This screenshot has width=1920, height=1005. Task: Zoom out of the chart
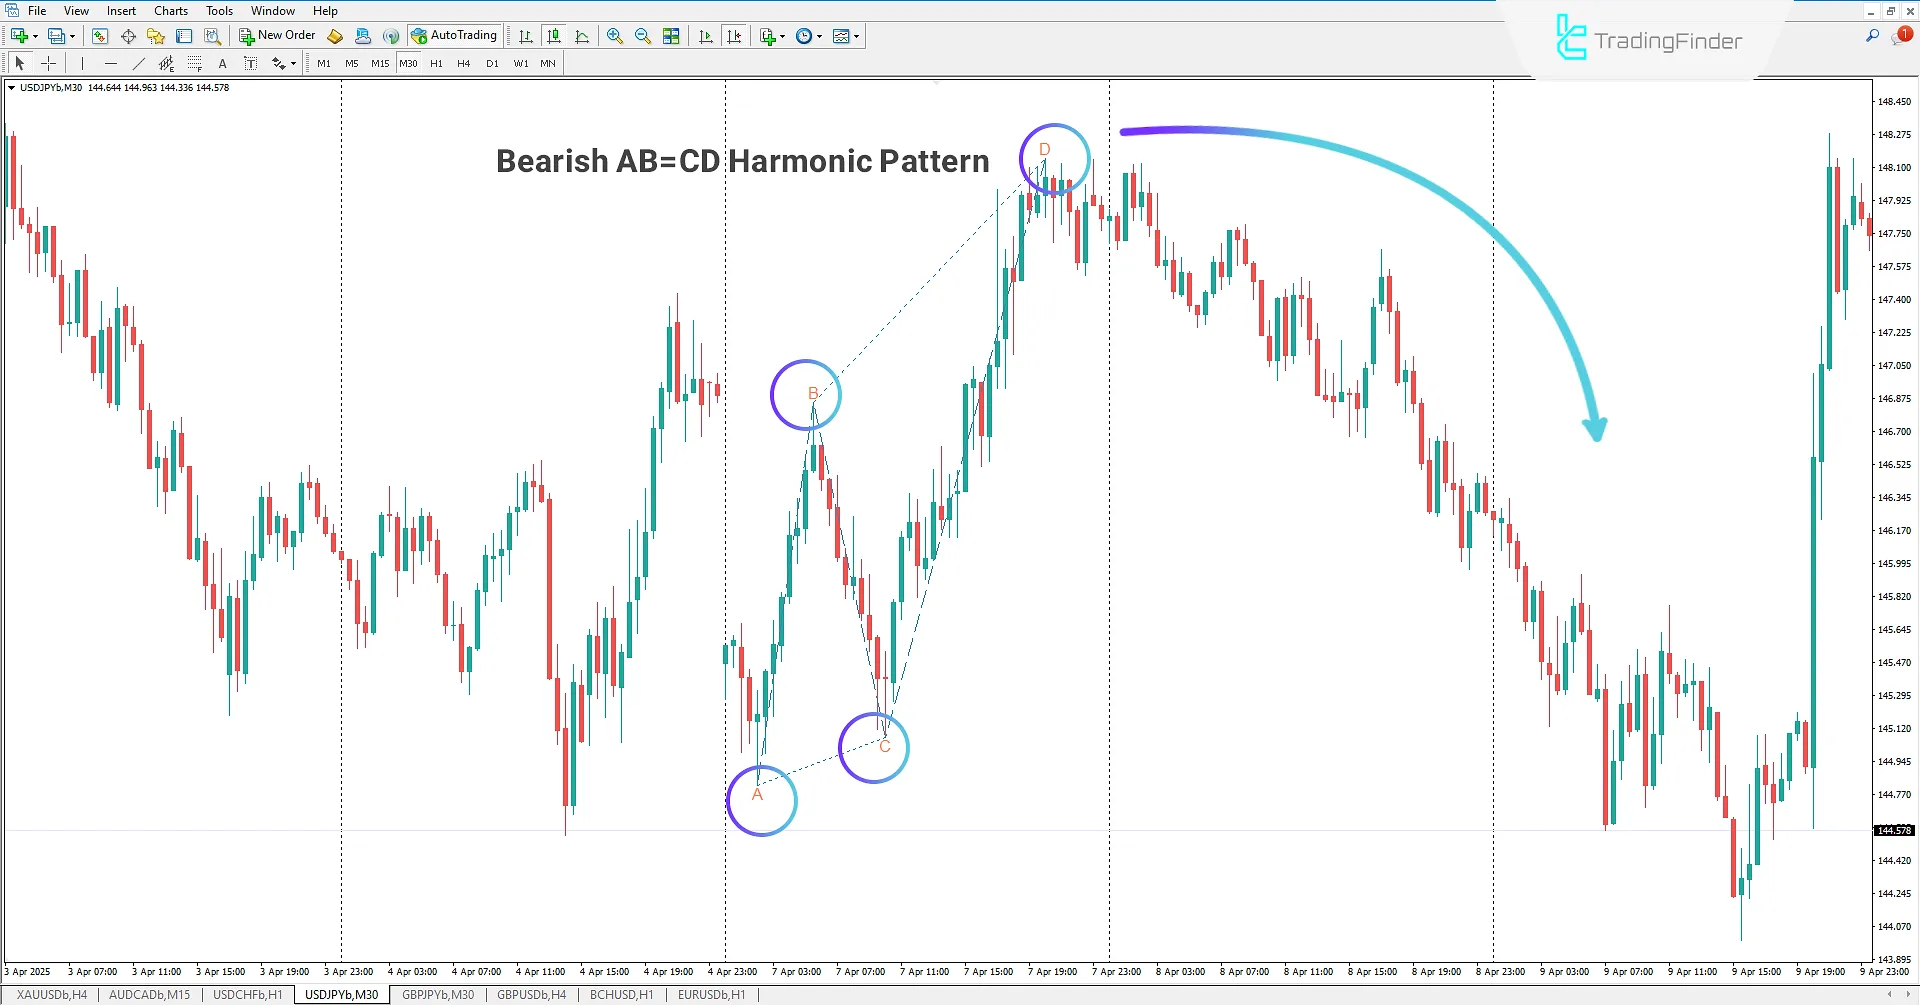coord(643,36)
